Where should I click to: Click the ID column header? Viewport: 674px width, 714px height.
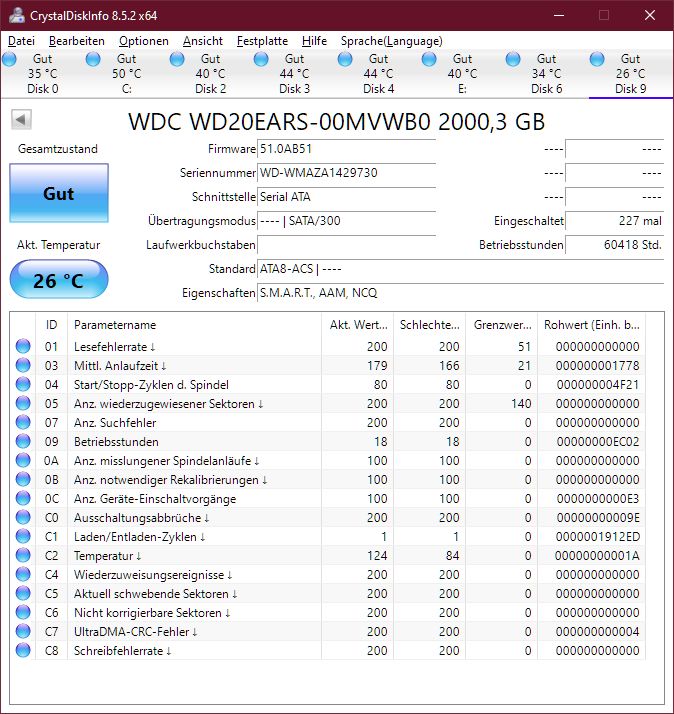pos(51,325)
